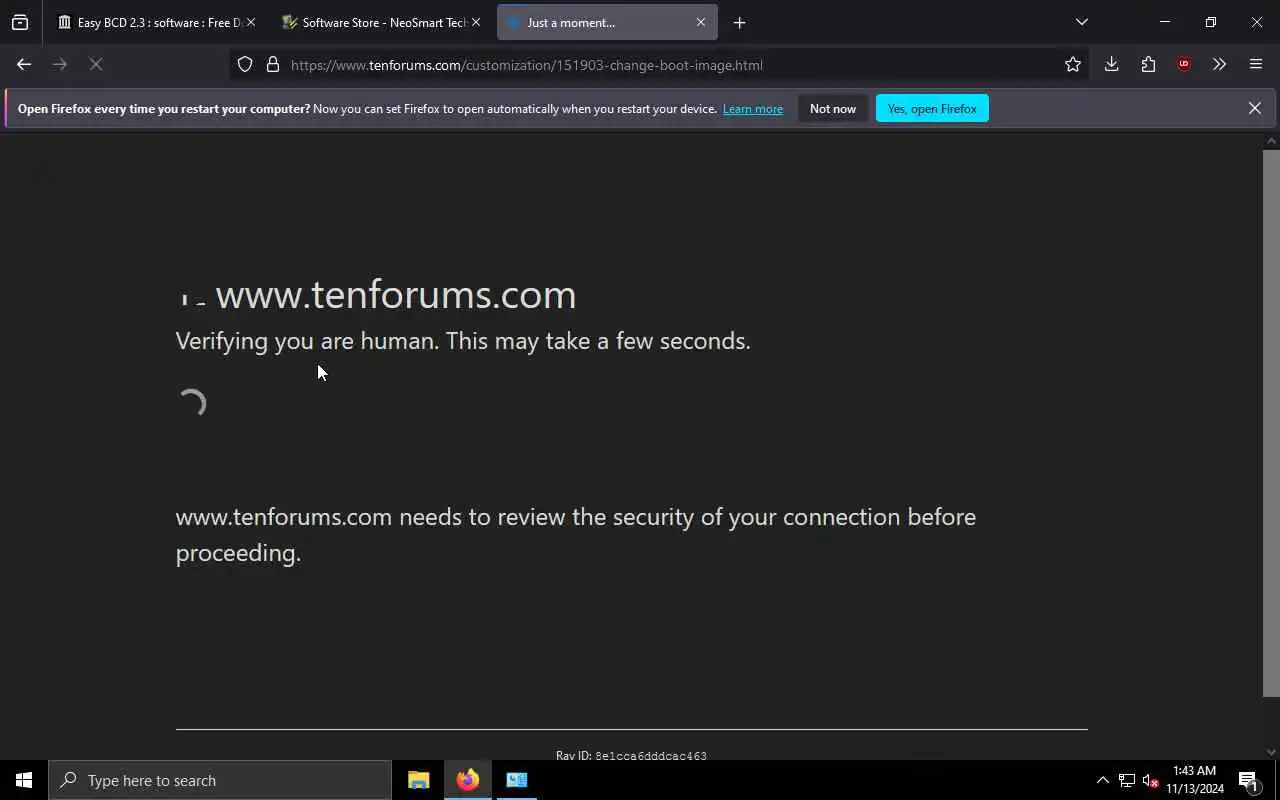Close the Easy BCD 2.3 tab
This screenshot has height=800, width=1280.
[250, 22]
